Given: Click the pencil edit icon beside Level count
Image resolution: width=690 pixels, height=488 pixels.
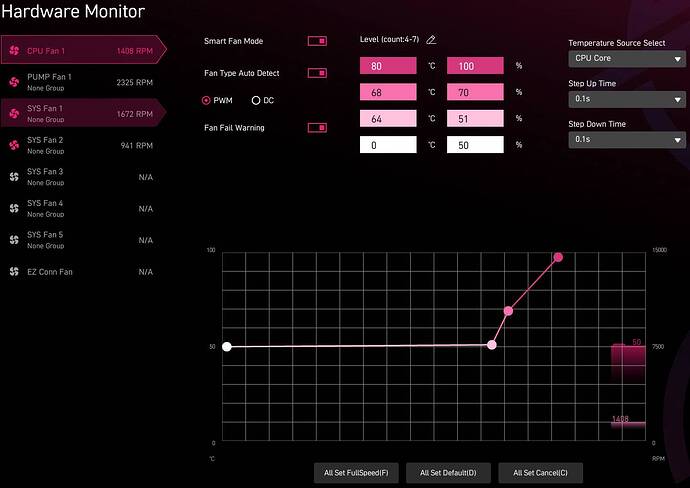Looking at the screenshot, I should 431,40.
